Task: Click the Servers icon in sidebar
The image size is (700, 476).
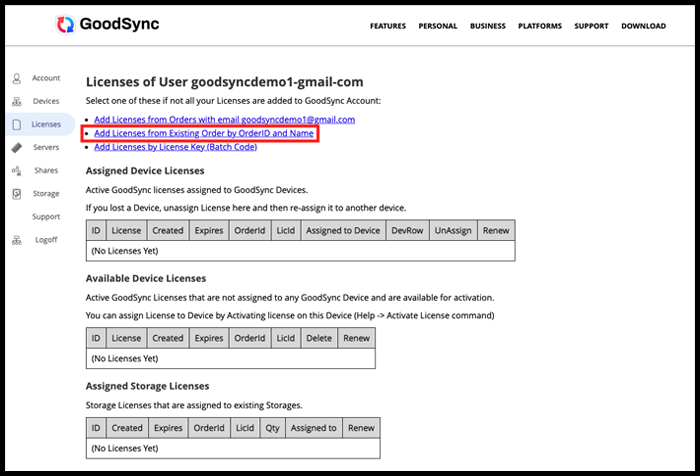Action: 17,147
